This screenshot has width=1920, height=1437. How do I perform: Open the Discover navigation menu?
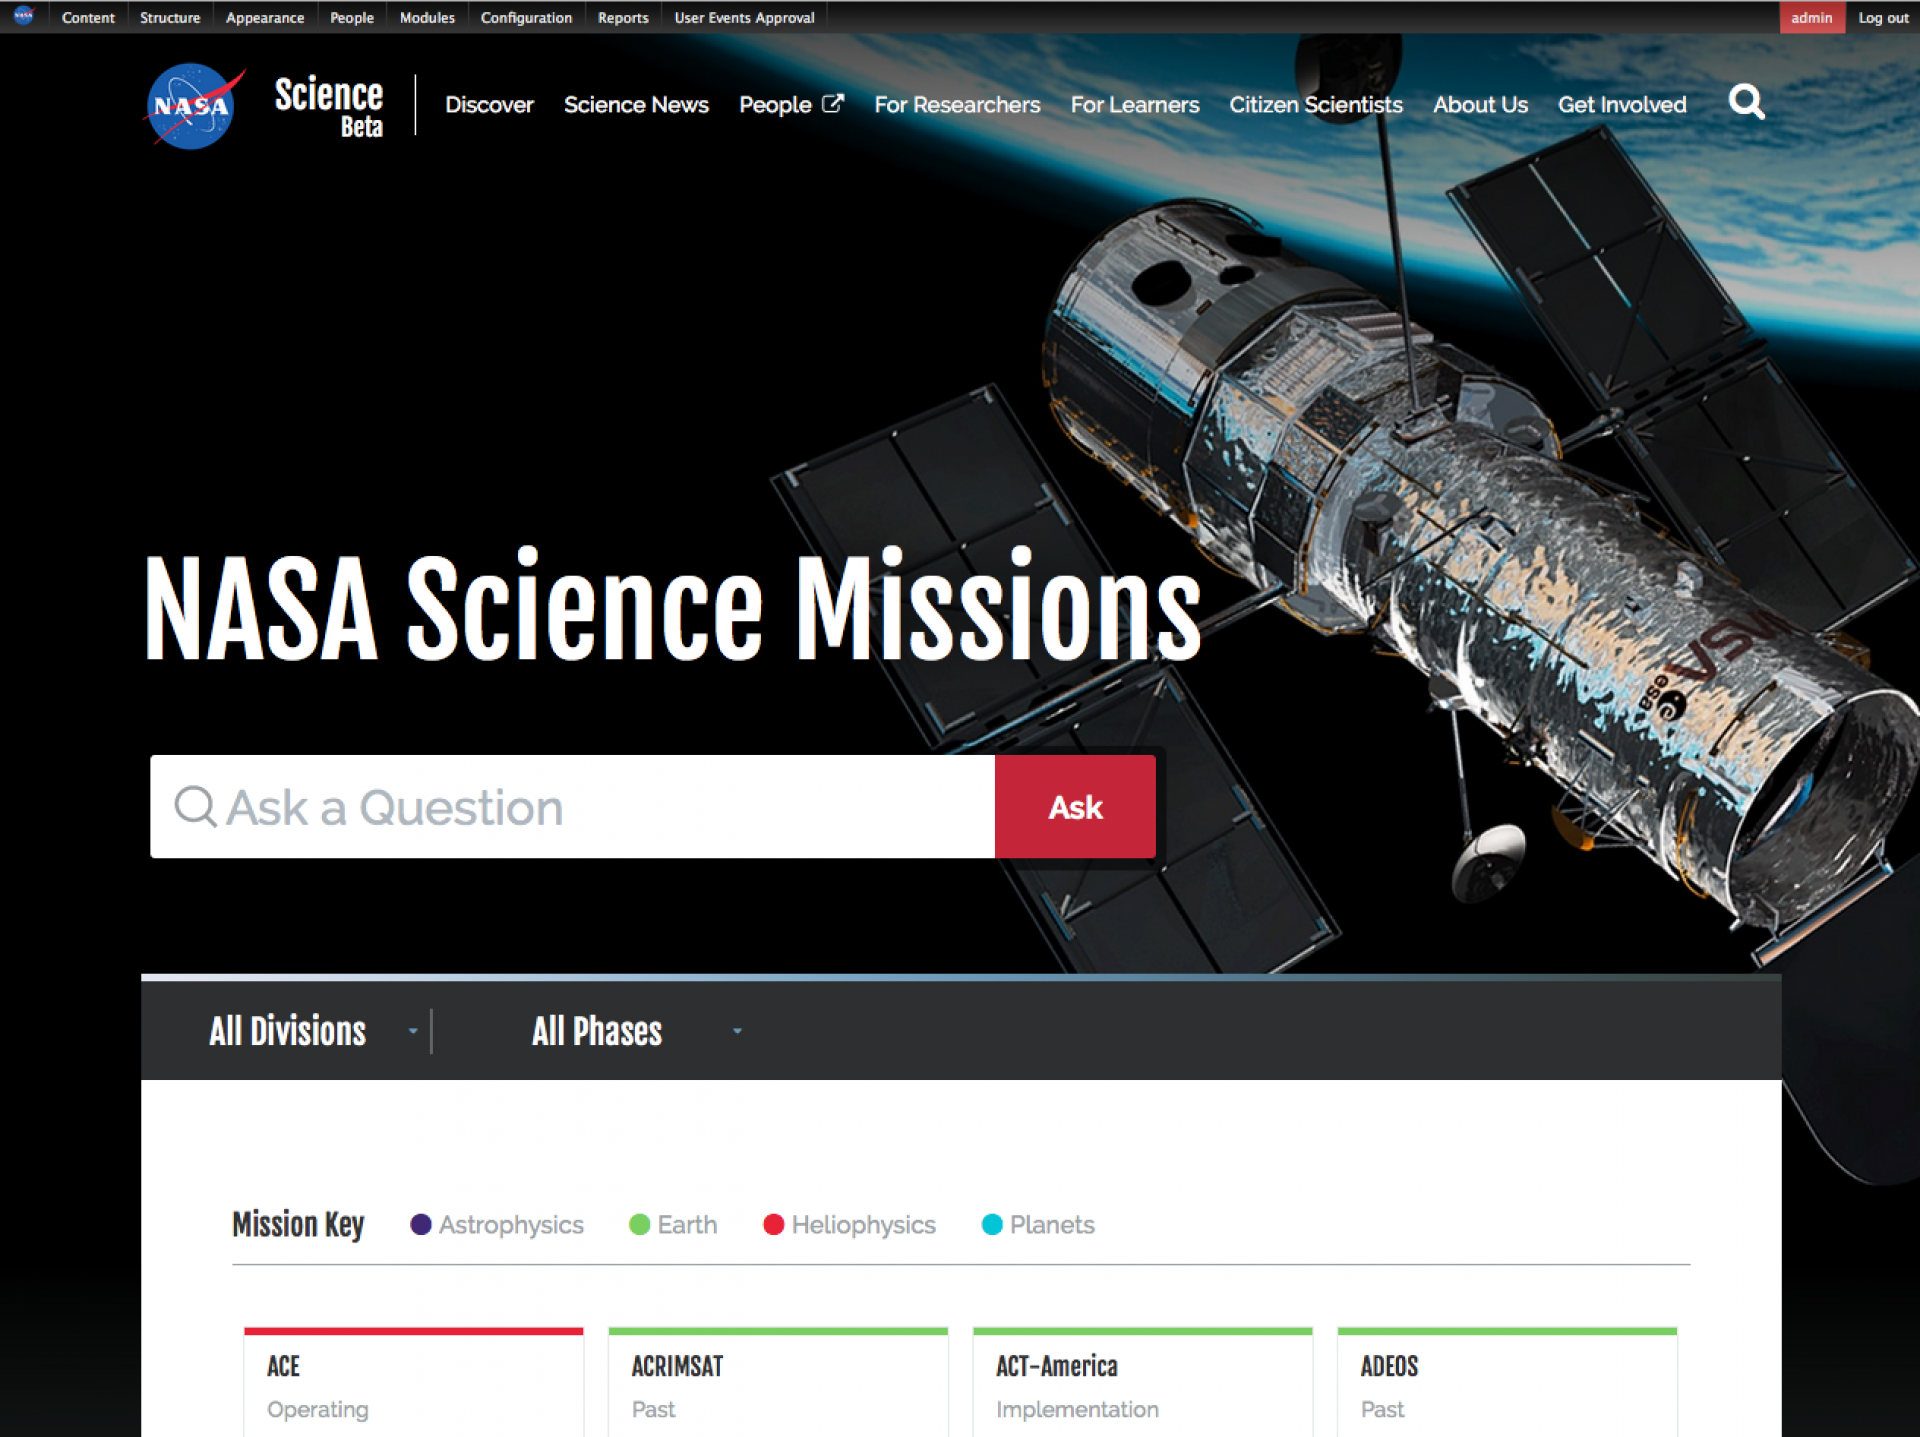pyautogui.click(x=489, y=105)
